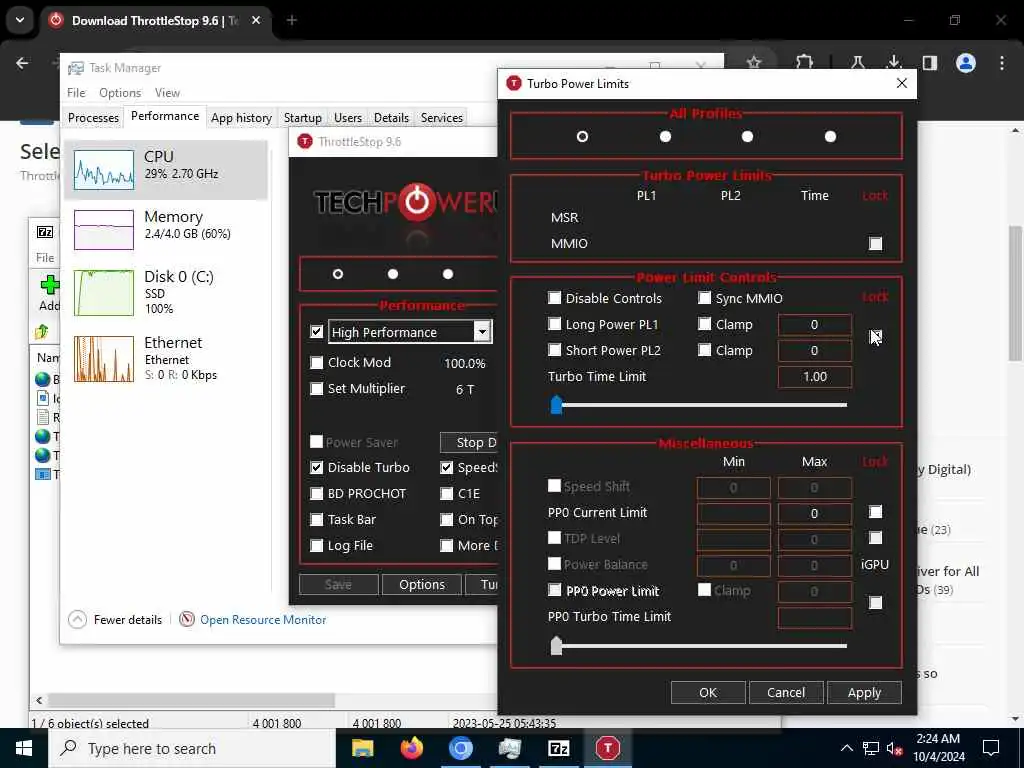Select the Ethernet performance item

click(166, 359)
